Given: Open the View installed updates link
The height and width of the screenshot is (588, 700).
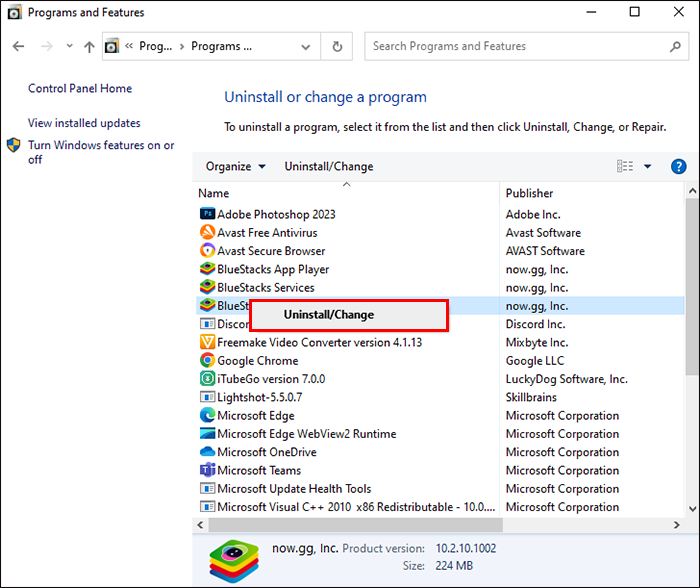Looking at the screenshot, I should click(x=84, y=123).
